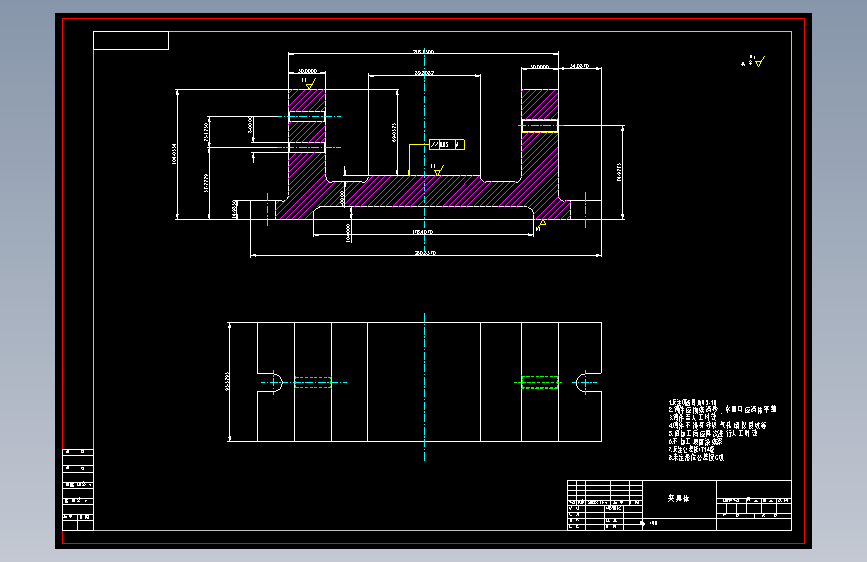Select the central slot width dimension

[424, 74]
